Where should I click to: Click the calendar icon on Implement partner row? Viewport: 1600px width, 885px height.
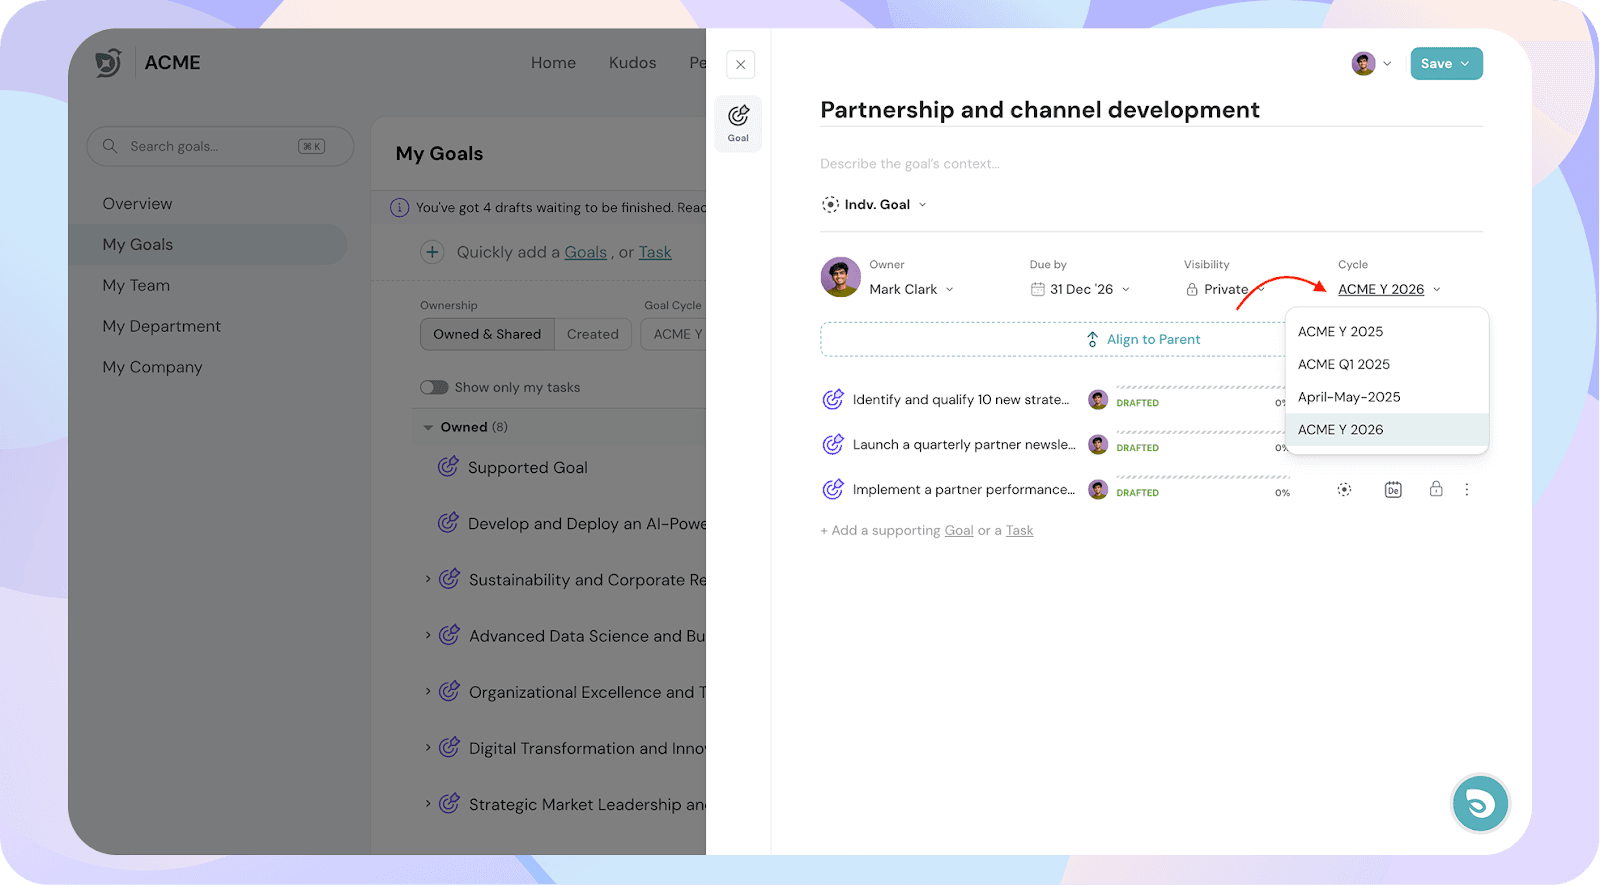click(1392, 490)
